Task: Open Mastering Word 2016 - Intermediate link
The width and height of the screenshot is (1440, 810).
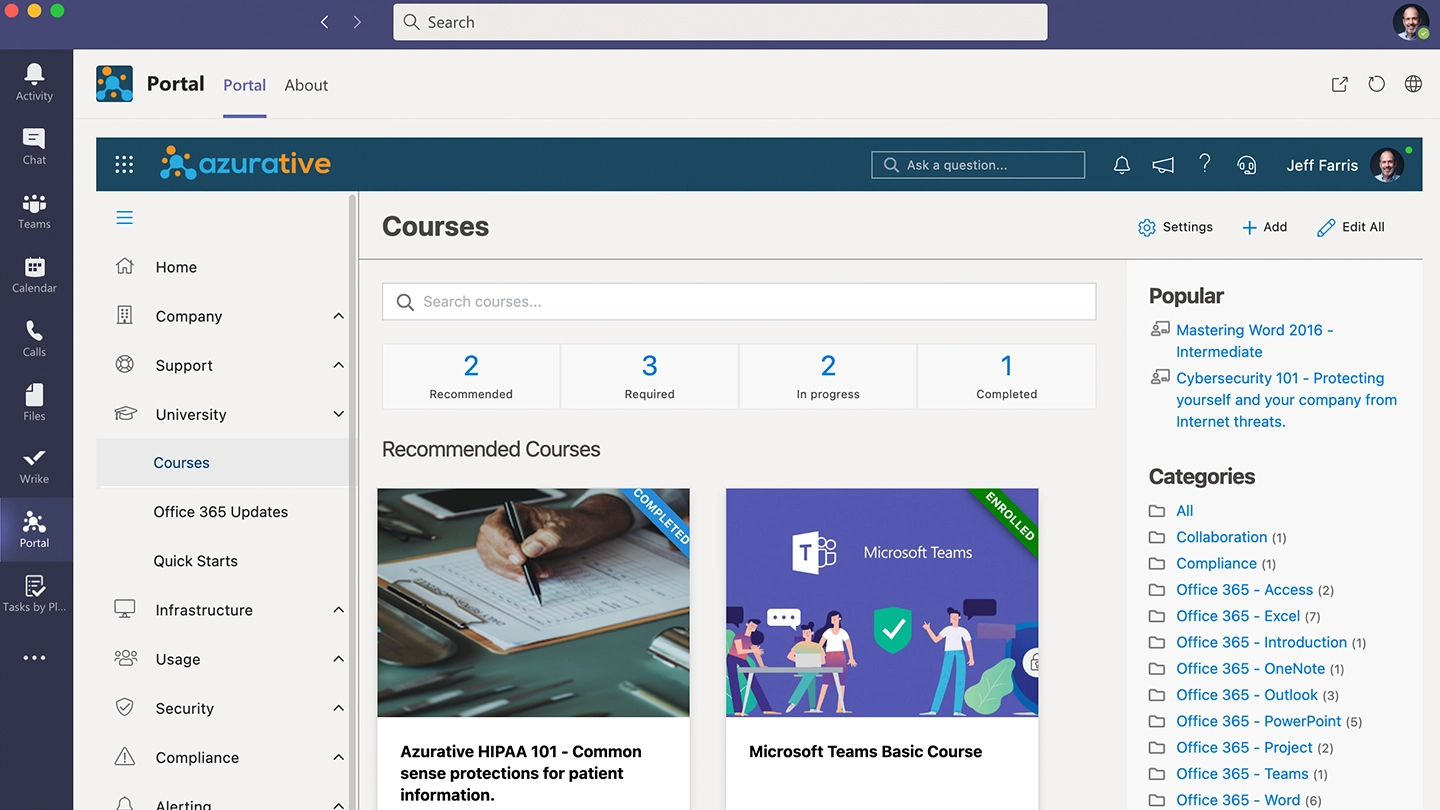Action: tap(1254, 341)
